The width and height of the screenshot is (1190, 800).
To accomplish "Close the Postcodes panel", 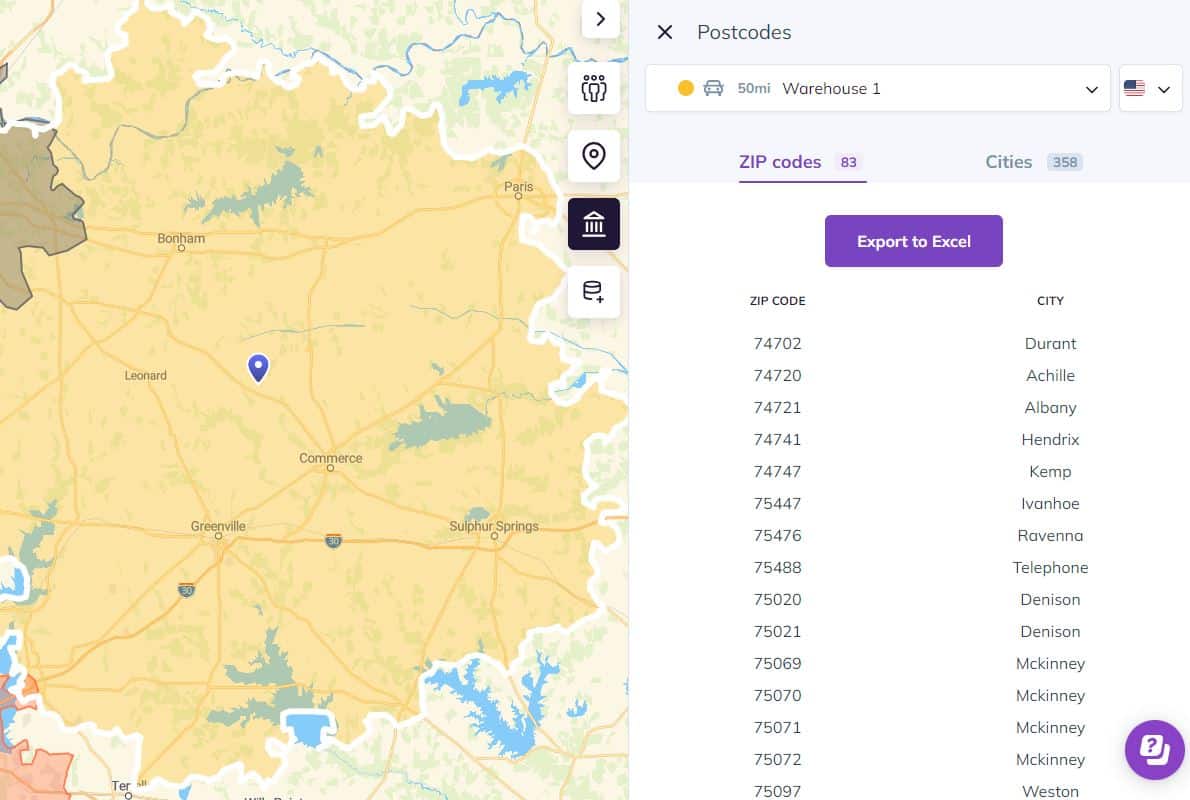I will click(x=665, y=32).
